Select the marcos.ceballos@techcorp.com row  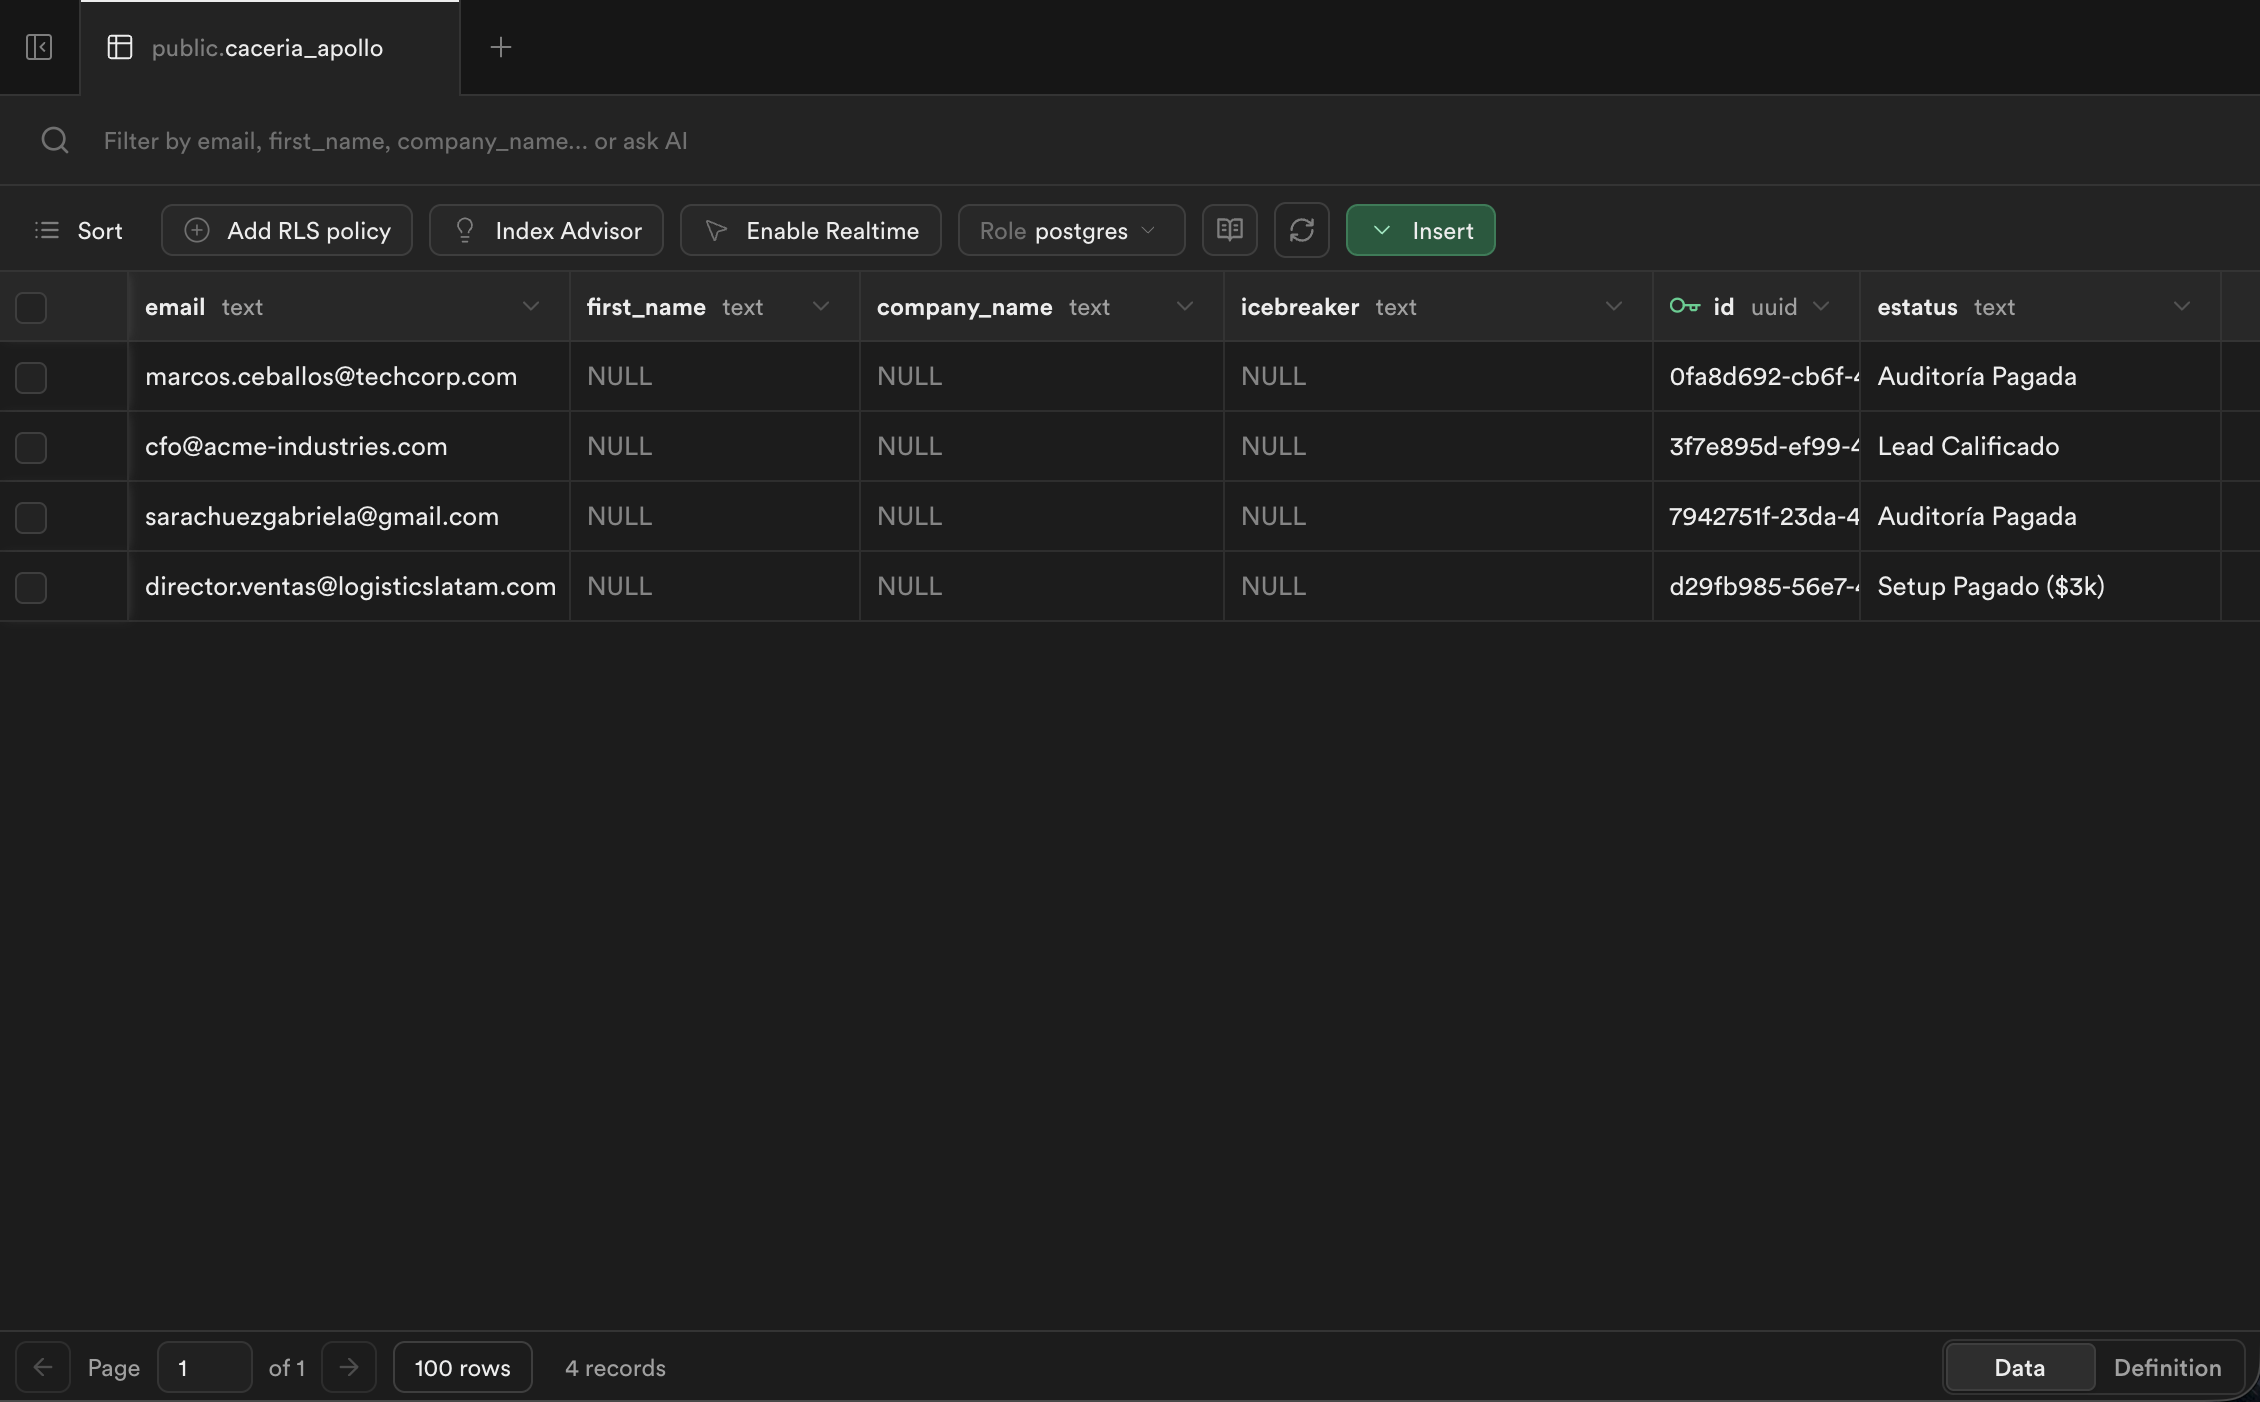(30, 377)
